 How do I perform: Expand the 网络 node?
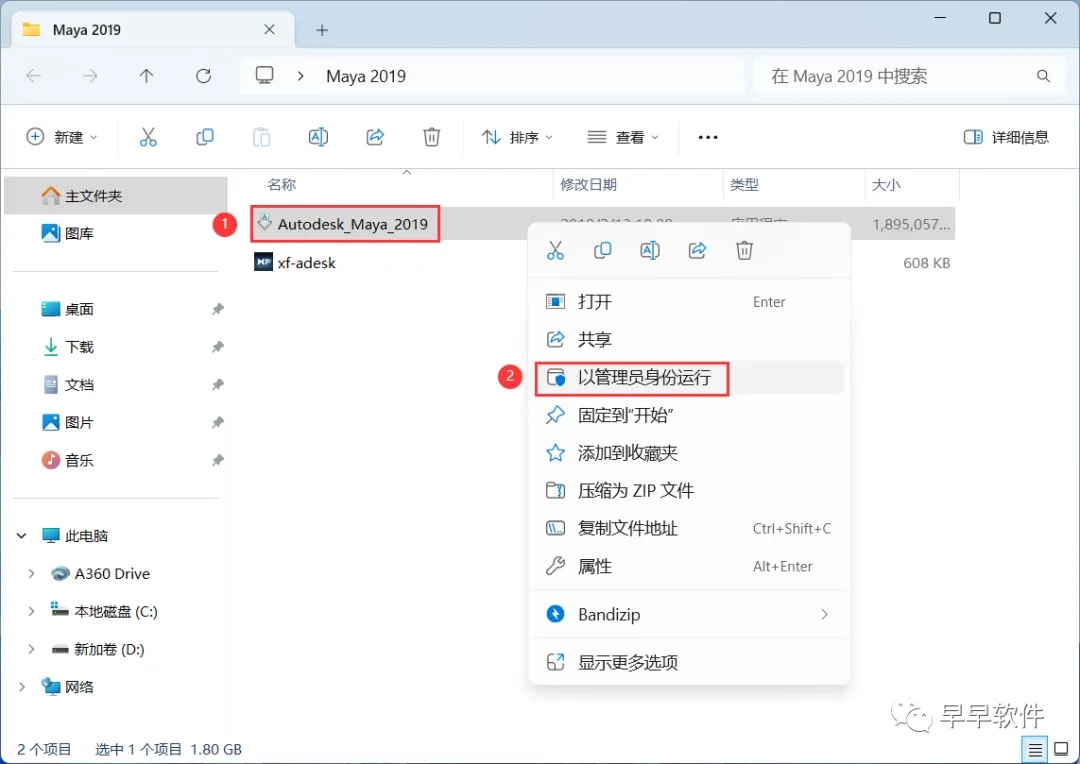pos(21,687)
